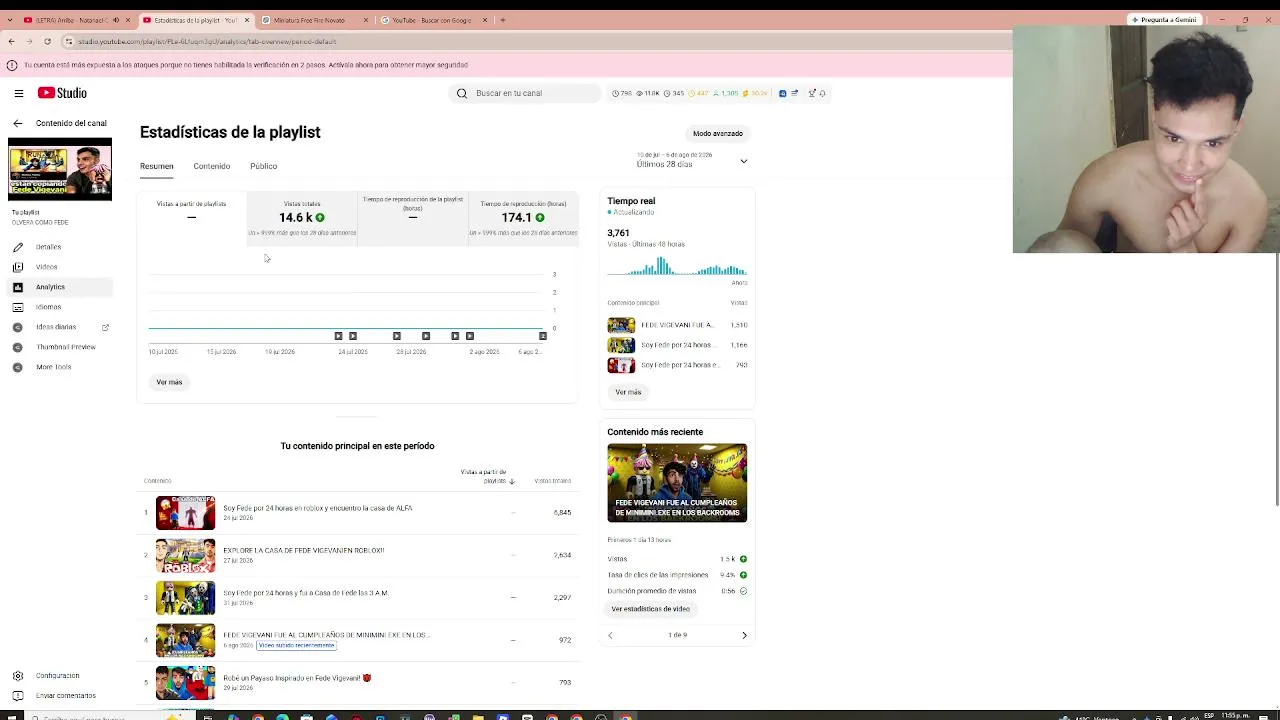Open the Fui a Casa de Fede 3 A.M. video

tap(359, 598)
